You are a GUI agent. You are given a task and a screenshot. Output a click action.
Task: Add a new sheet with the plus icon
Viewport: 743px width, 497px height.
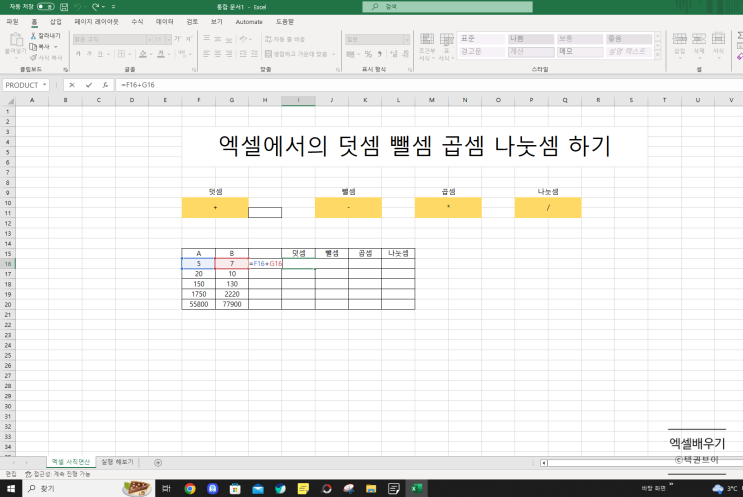tap(158, 462)
